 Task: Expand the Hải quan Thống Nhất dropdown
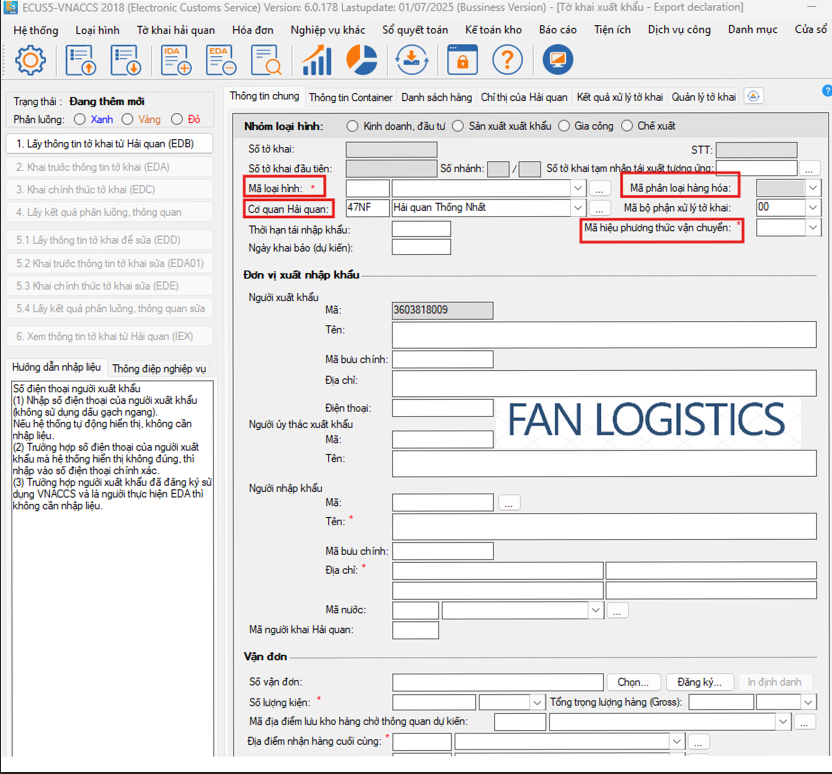578,208
